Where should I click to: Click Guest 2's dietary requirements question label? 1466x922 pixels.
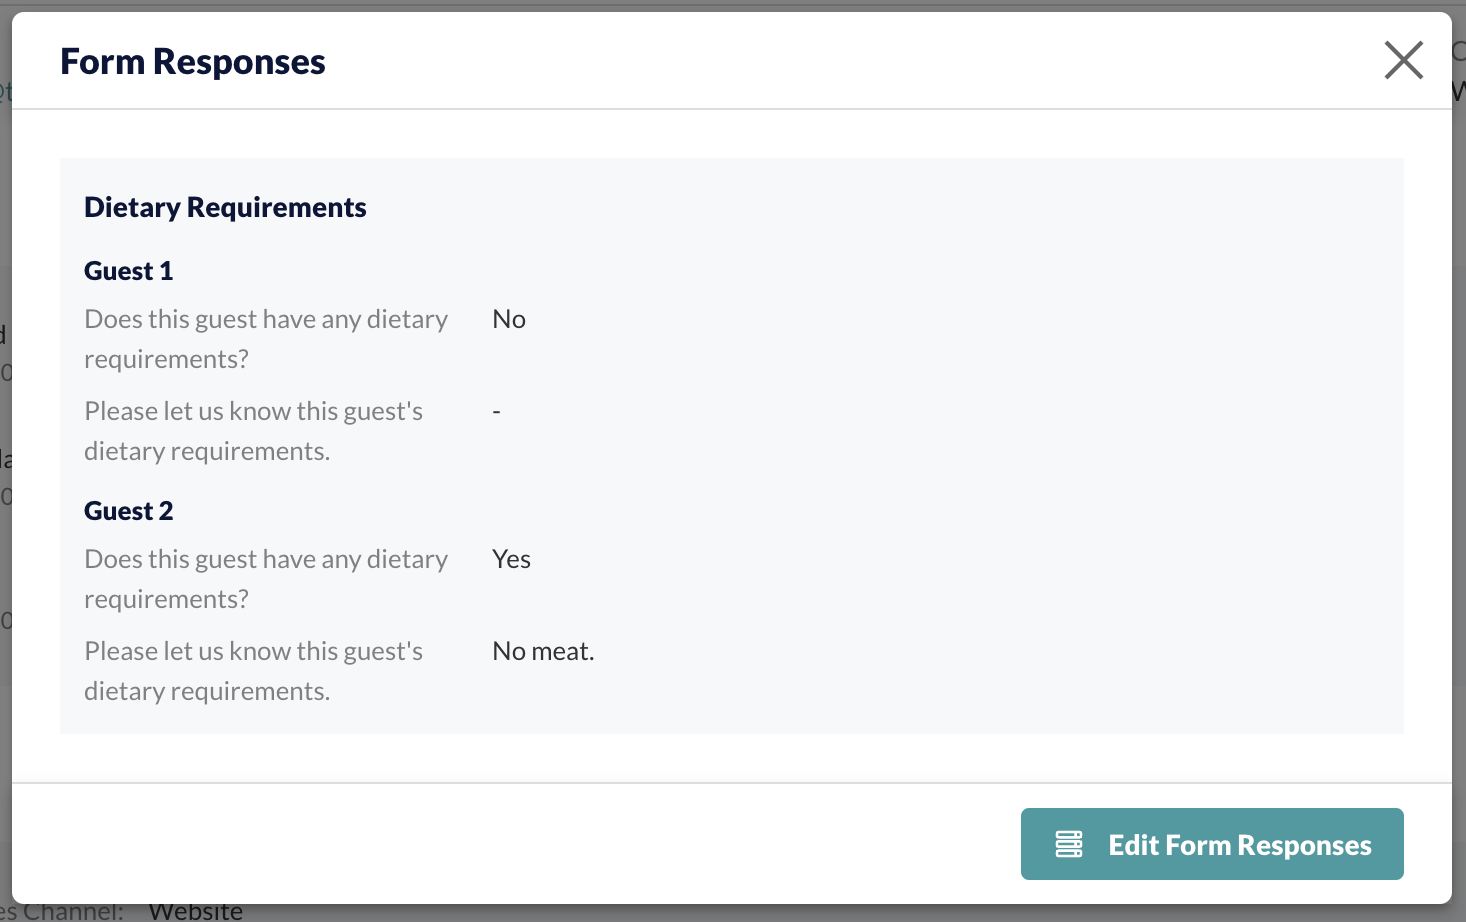(x=266, y=579)
